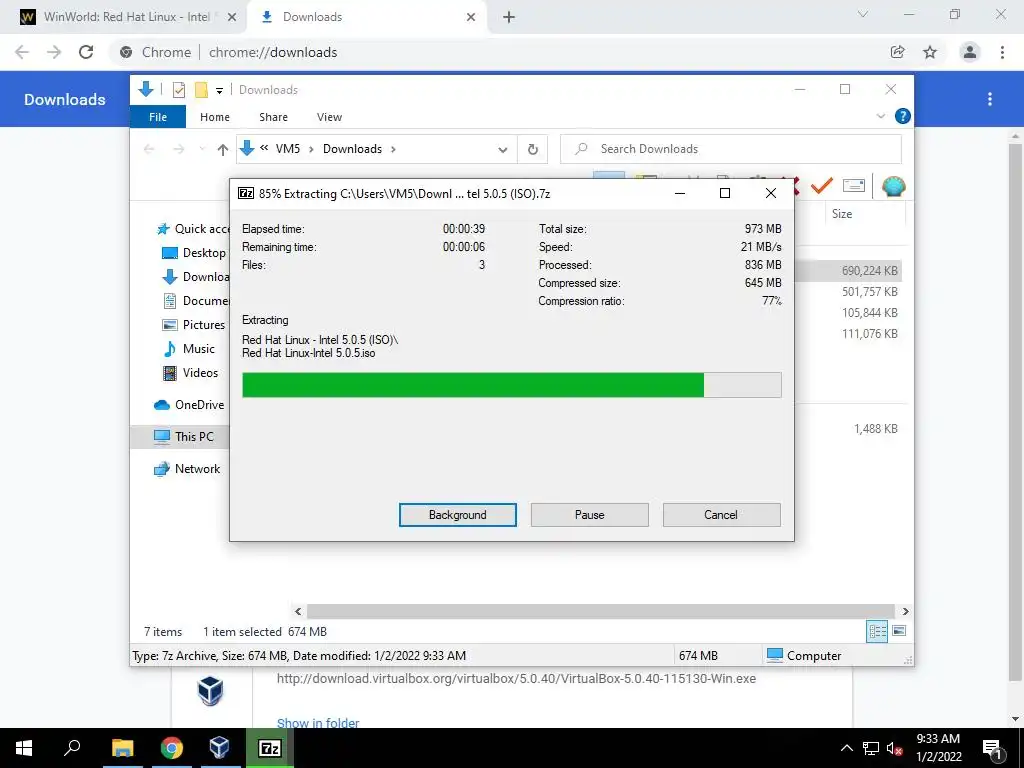1024x768 pixels.
Task: Click the Search Downloads field
Action: coord(731,149)
